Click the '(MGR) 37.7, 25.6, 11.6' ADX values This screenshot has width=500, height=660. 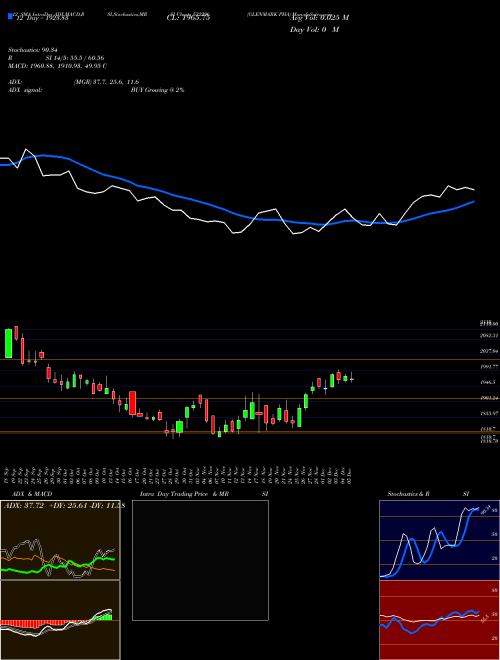click(x=106, y=82)
